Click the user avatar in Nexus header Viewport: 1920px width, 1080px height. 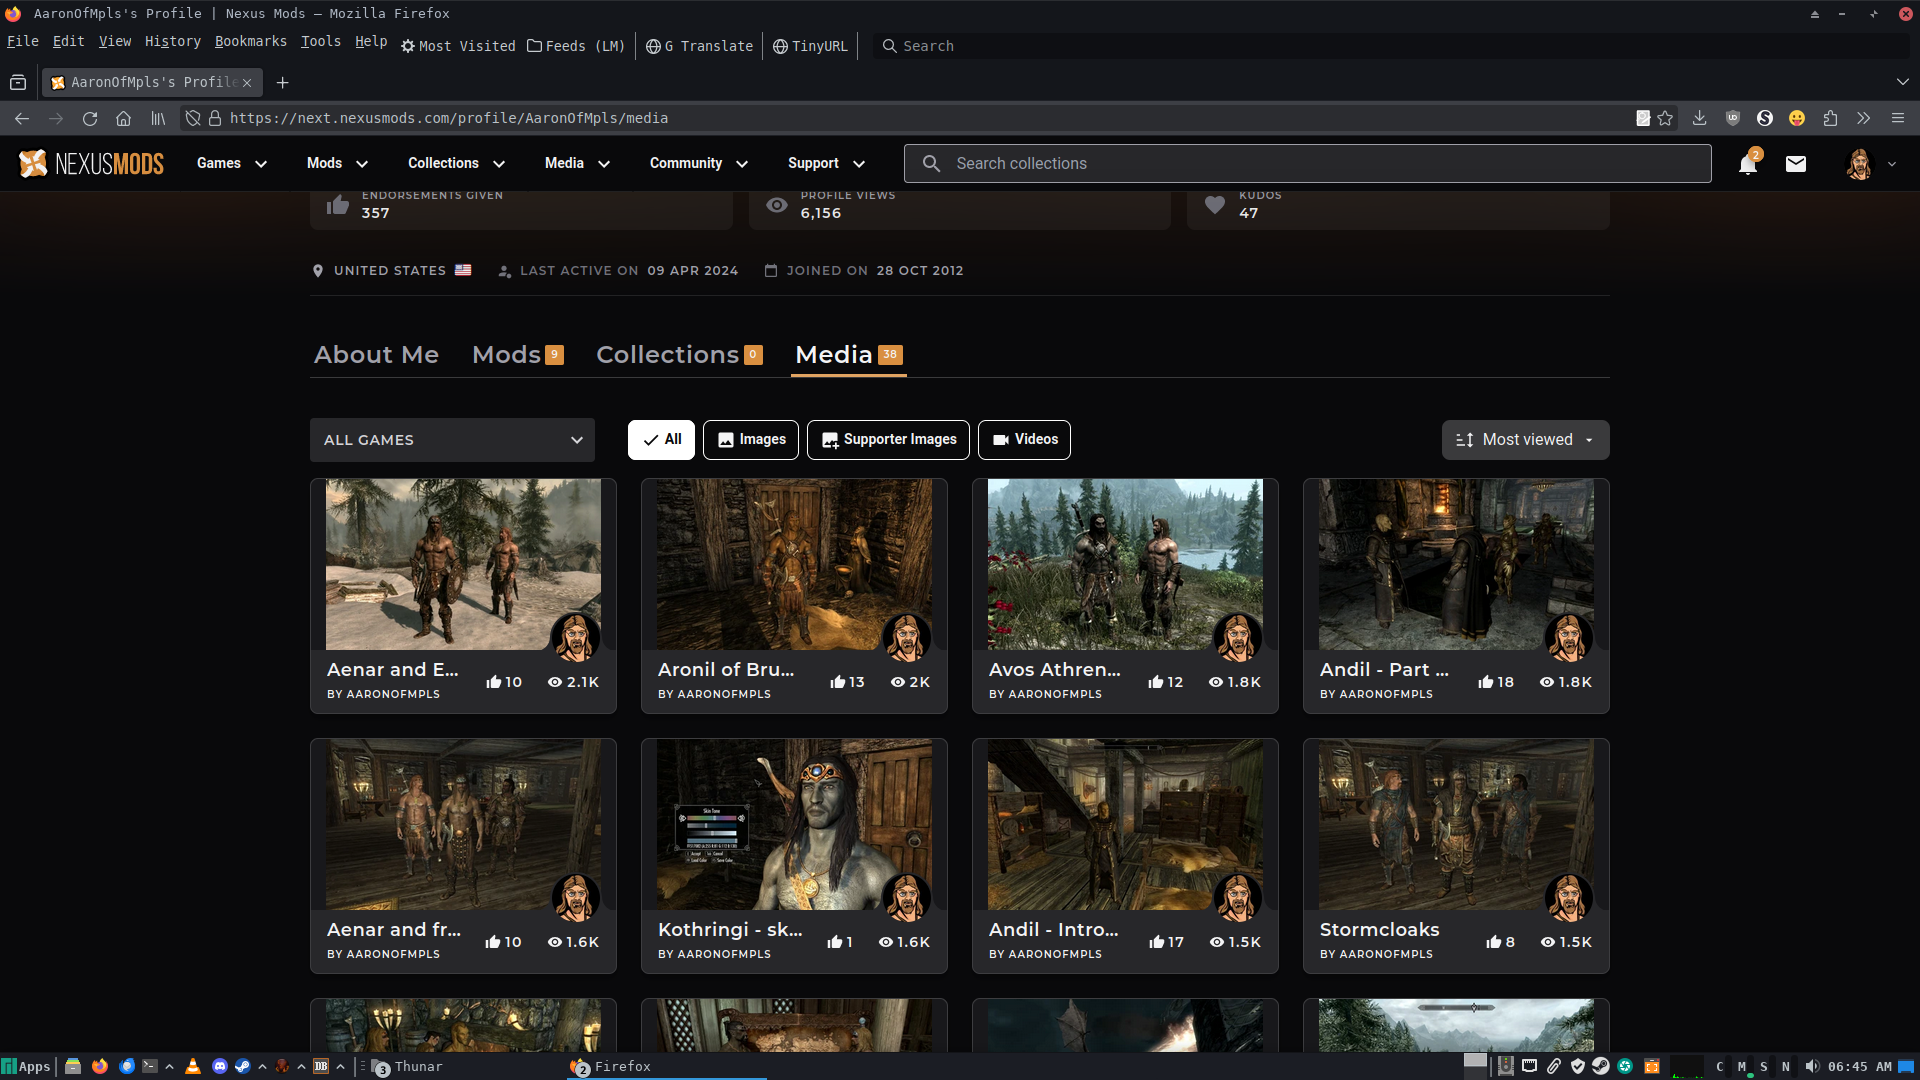point(1859,164)
